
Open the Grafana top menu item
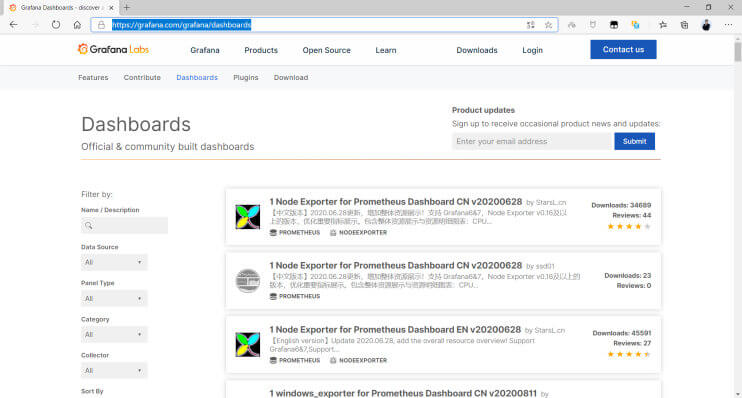(205, 50)
